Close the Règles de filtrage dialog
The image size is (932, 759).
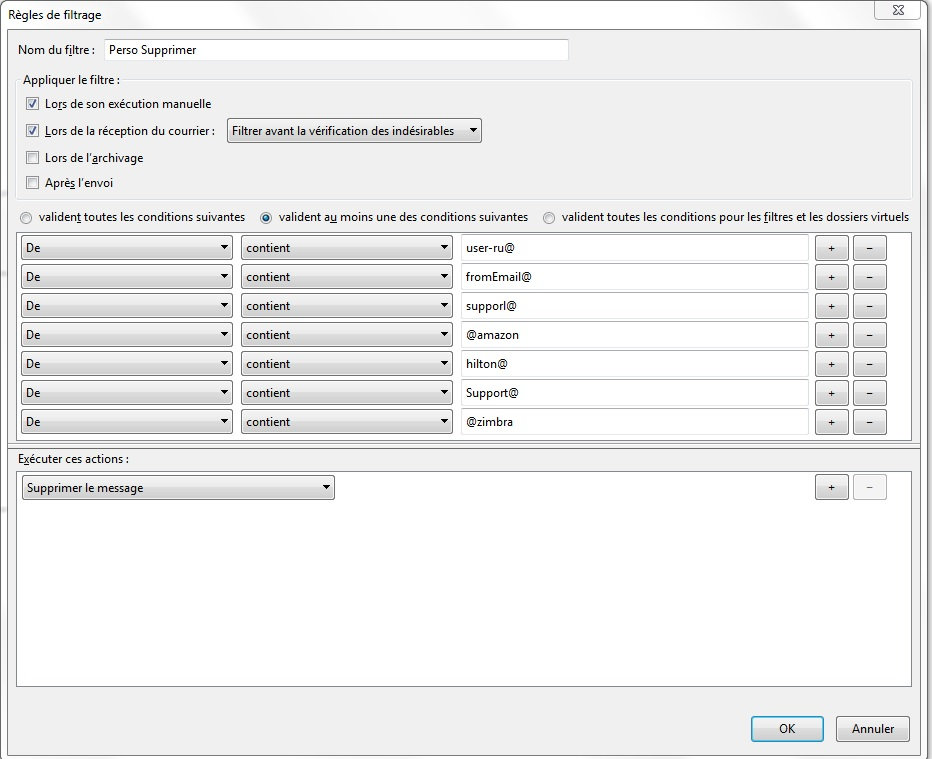(x=897, y=10)
